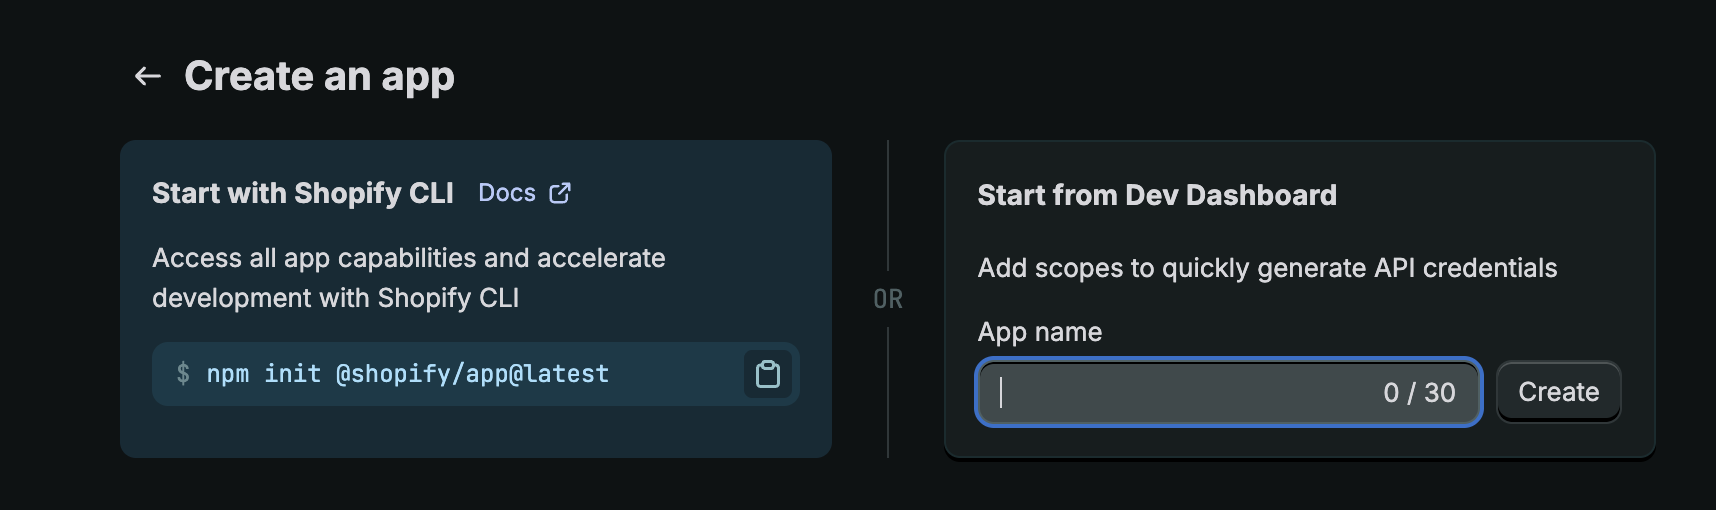The height and width of the screenshot is (510, 1716).
Task: Select the 'Start with Shopify CLI' heading
Action: pyautogui.click(x=302, y=193)
